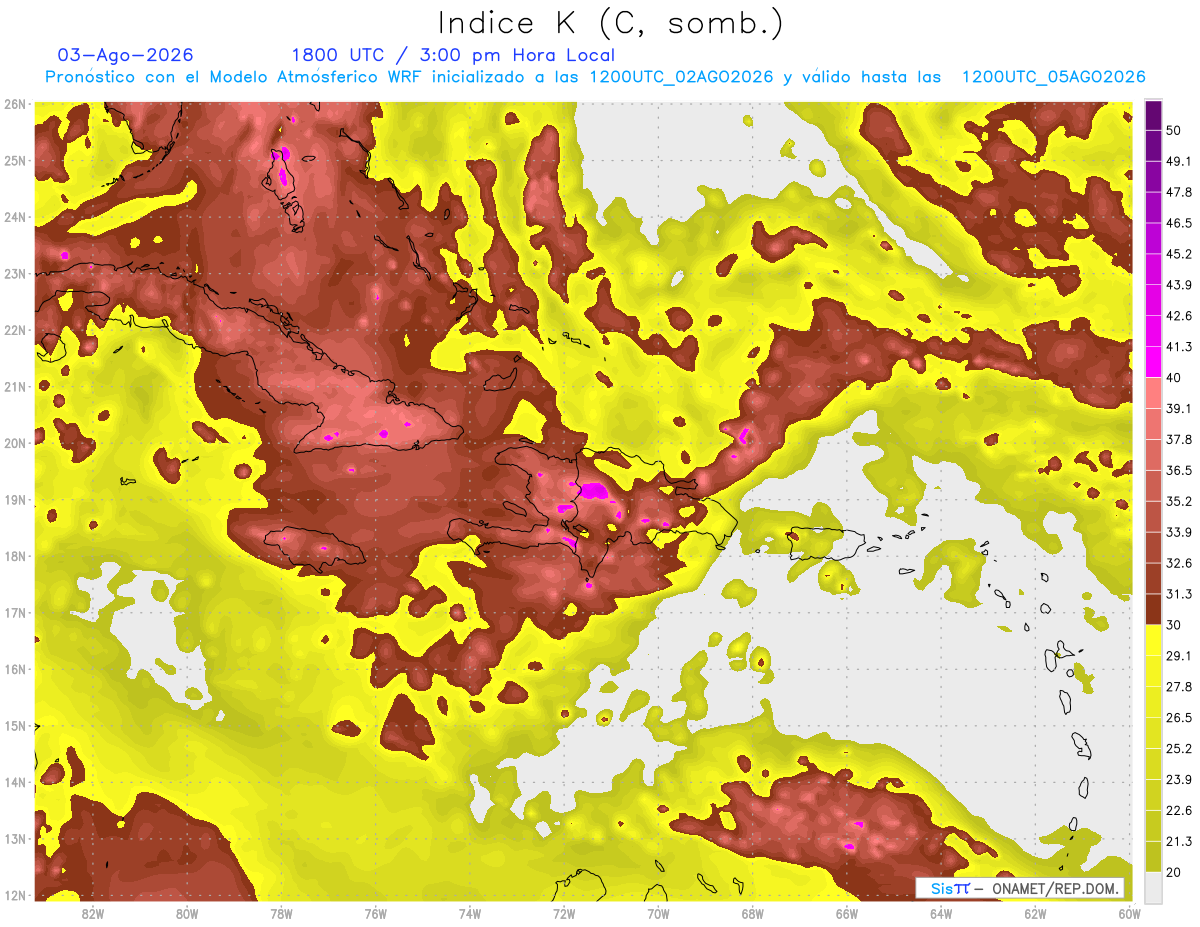Click the '42.6' color scale label
This screenshot has width=1200, height=927.
(1179, 316)
